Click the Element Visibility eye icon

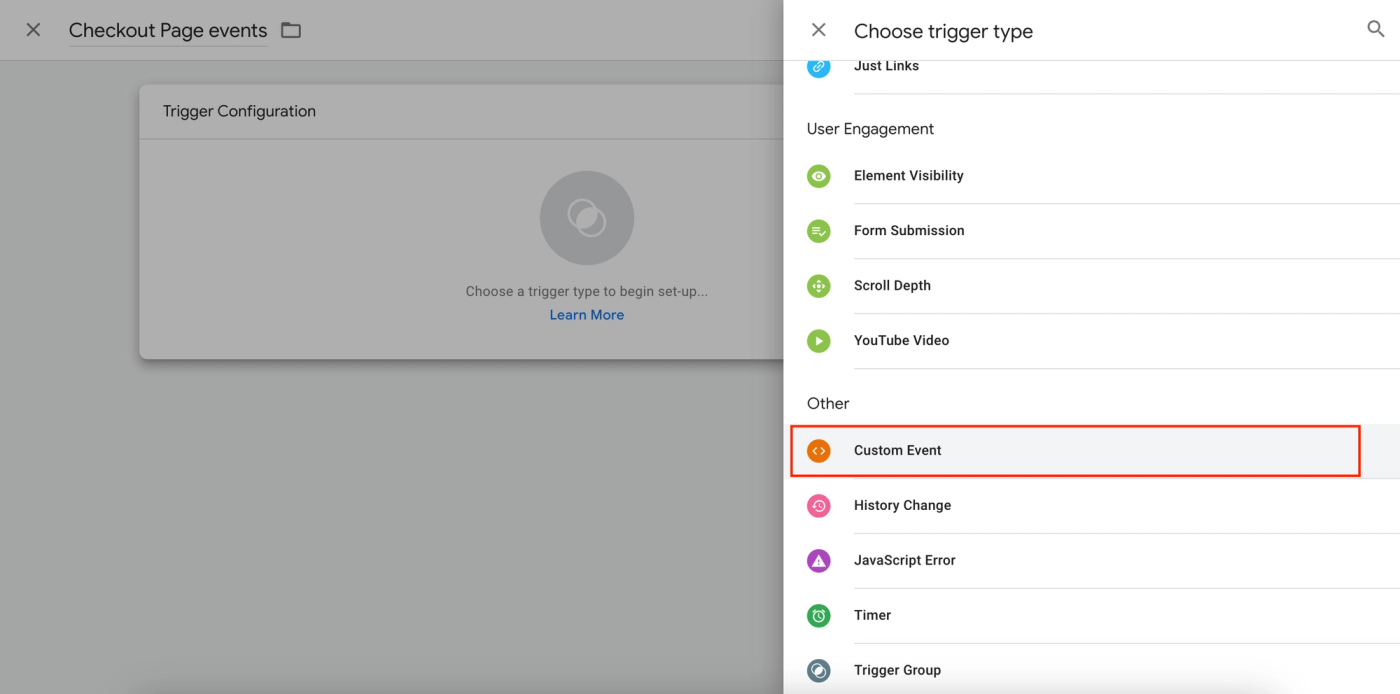point(819,176)
